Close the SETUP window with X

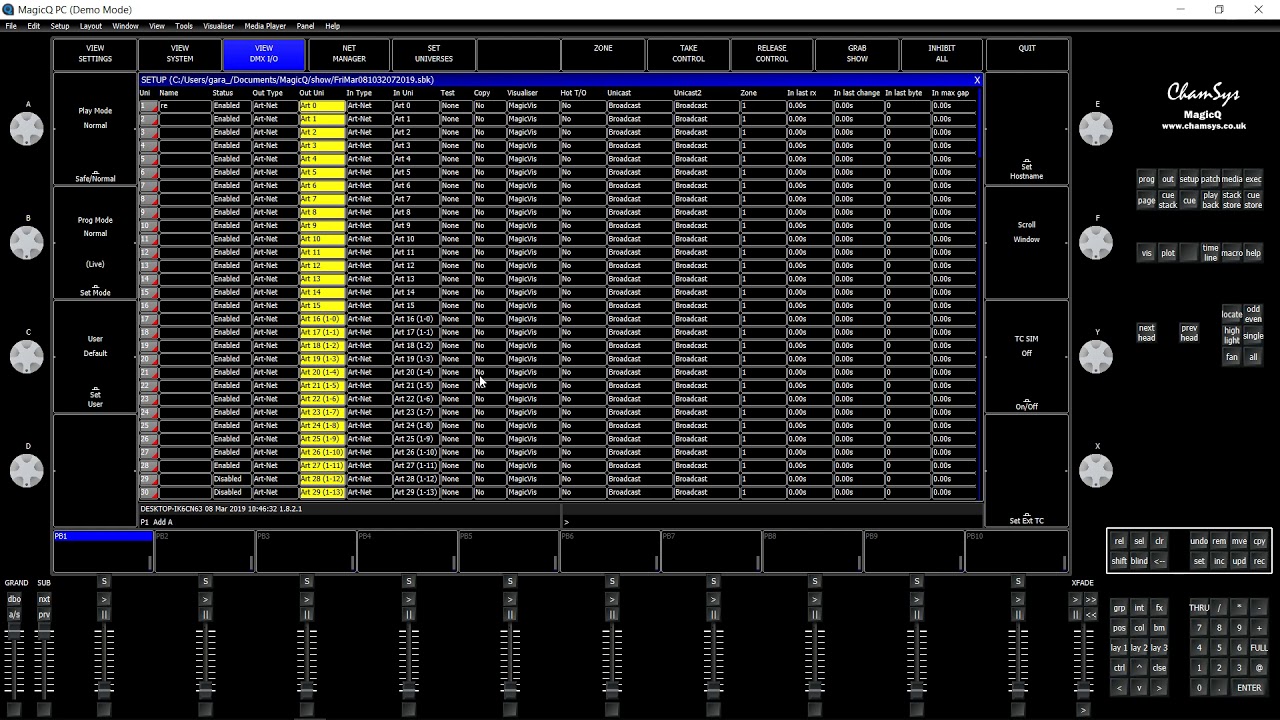977,80
